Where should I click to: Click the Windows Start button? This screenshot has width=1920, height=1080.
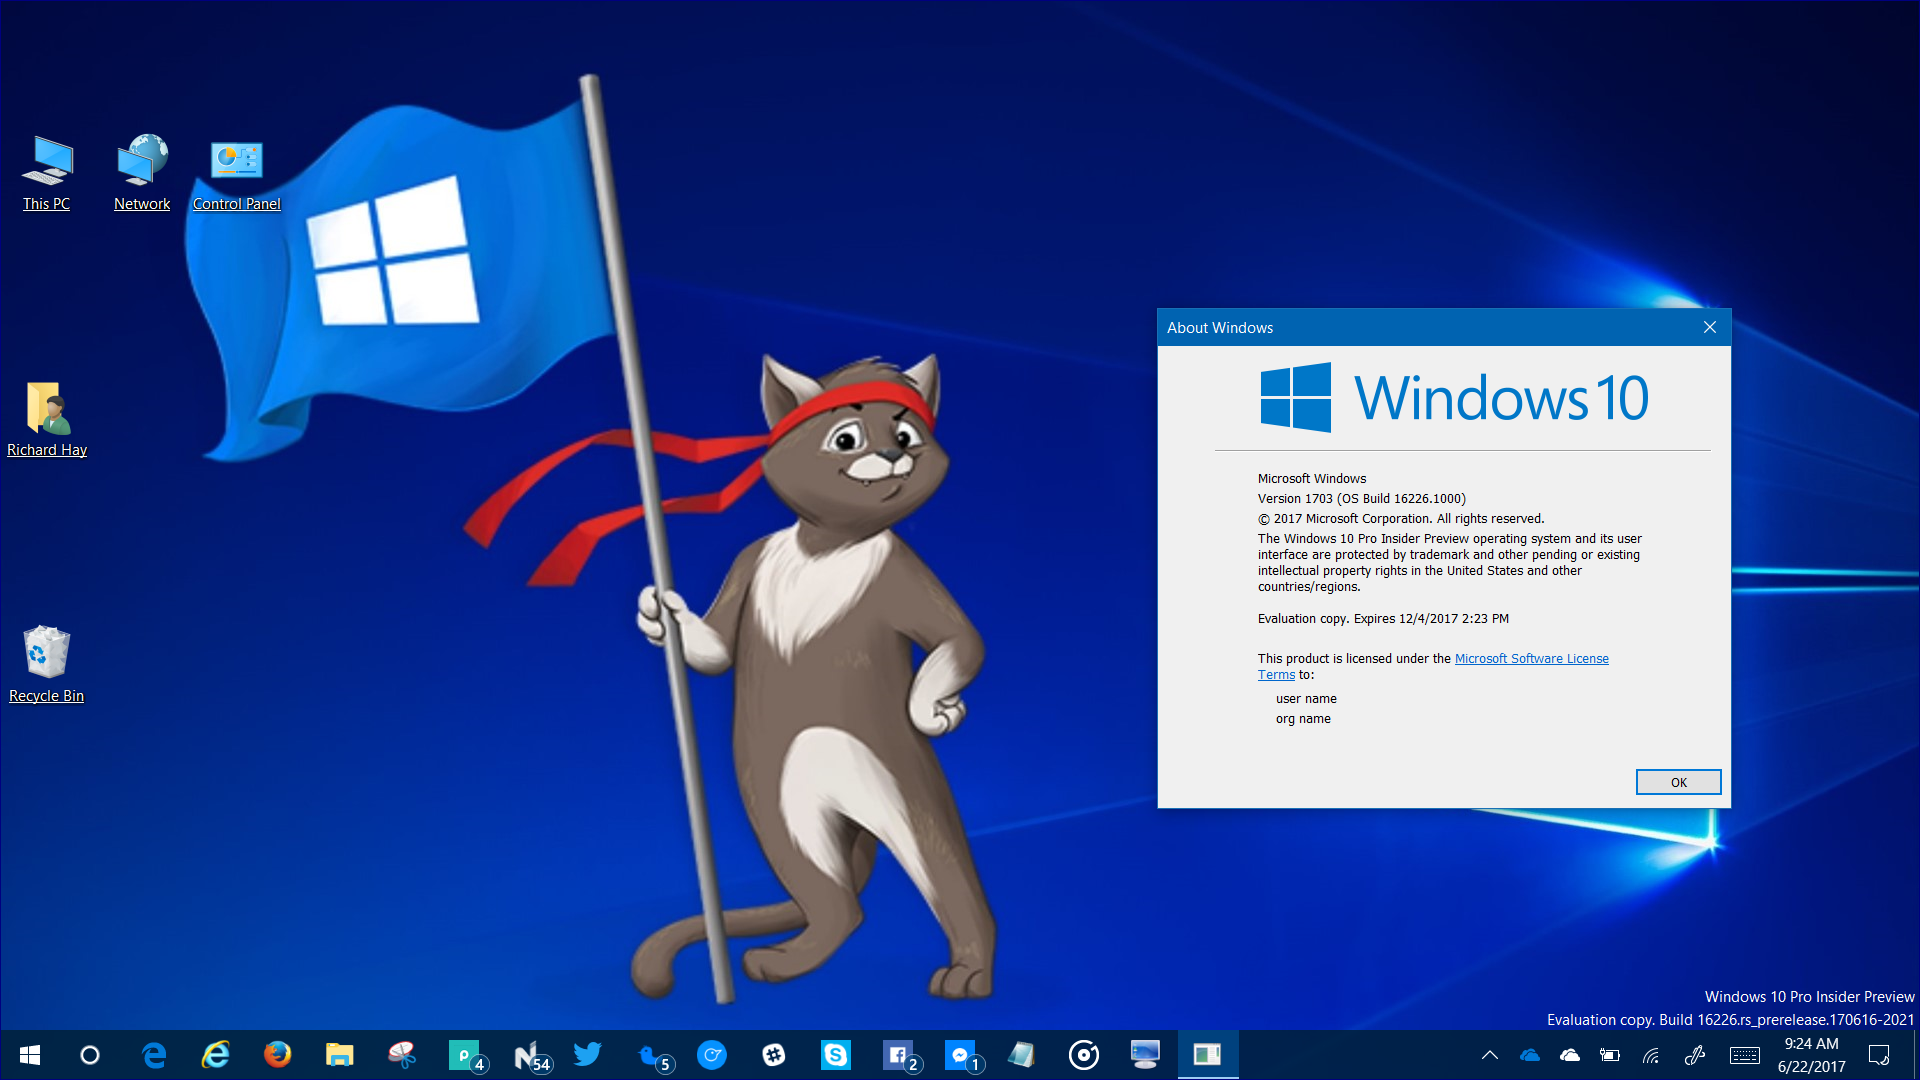[30, 1055]
